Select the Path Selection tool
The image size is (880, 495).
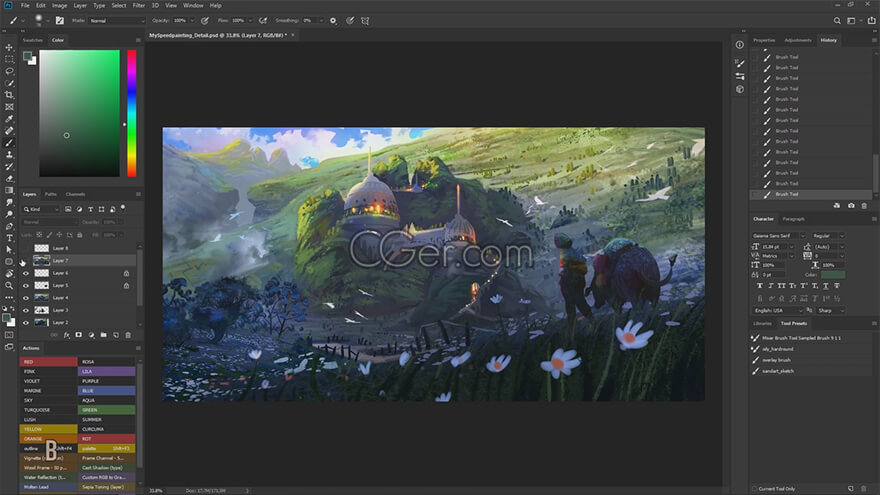[x=9, y=250]
